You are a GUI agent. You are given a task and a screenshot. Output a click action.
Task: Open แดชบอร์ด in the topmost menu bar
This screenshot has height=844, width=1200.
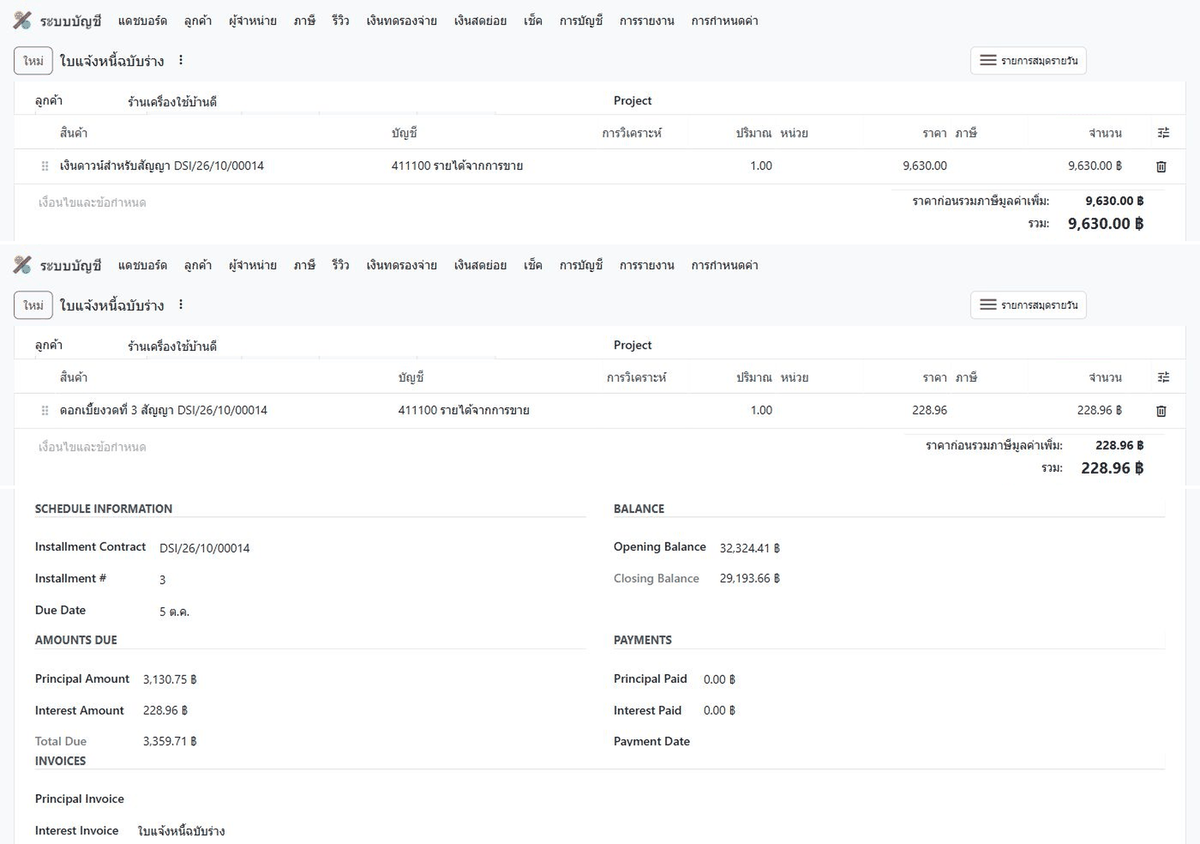(142, 20)
